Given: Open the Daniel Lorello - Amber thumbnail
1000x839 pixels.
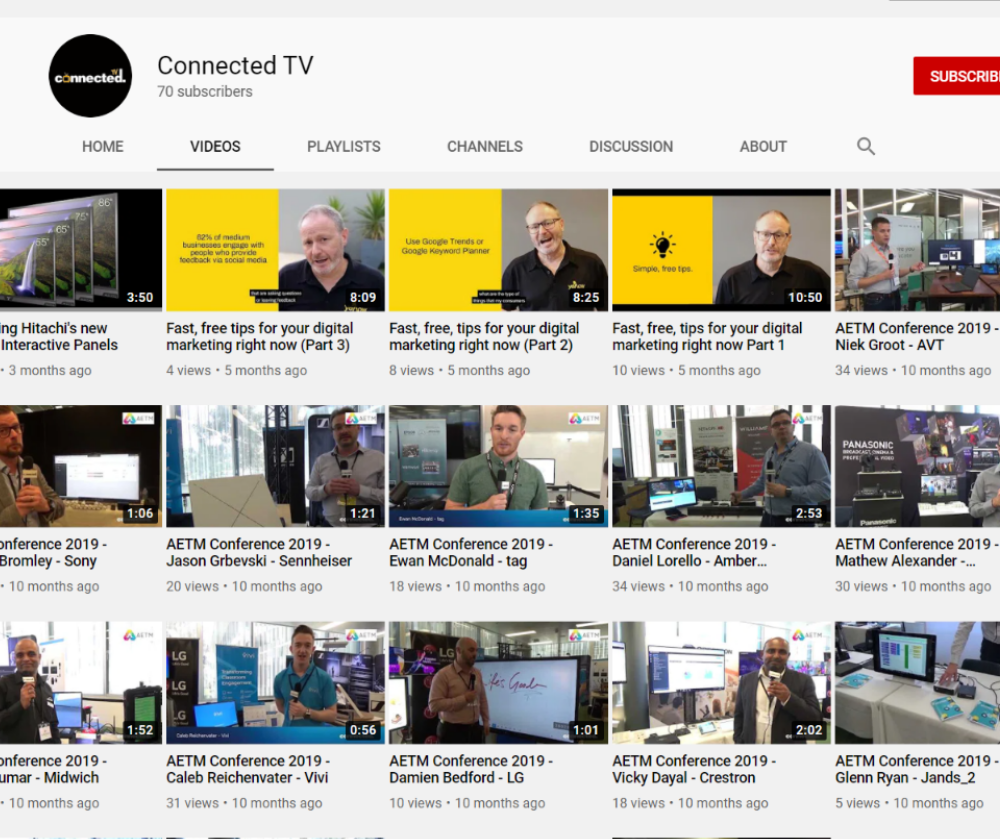Looking at the screenshot, I should click(721, 466).
